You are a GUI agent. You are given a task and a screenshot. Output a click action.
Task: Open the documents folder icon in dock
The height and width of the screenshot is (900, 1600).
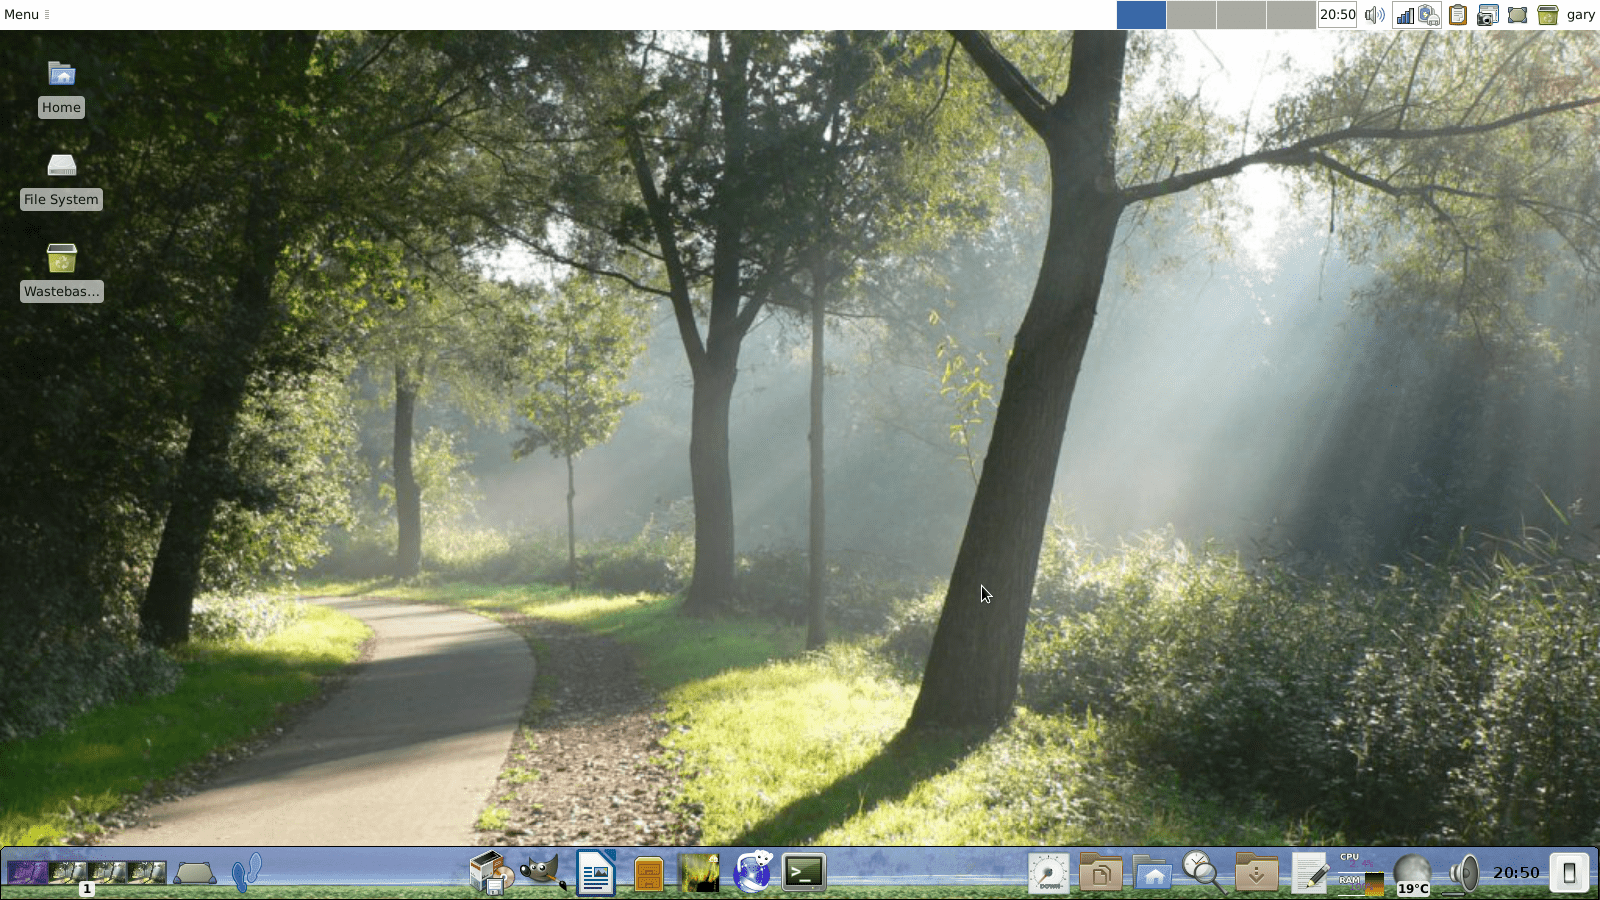[1101, 873]
